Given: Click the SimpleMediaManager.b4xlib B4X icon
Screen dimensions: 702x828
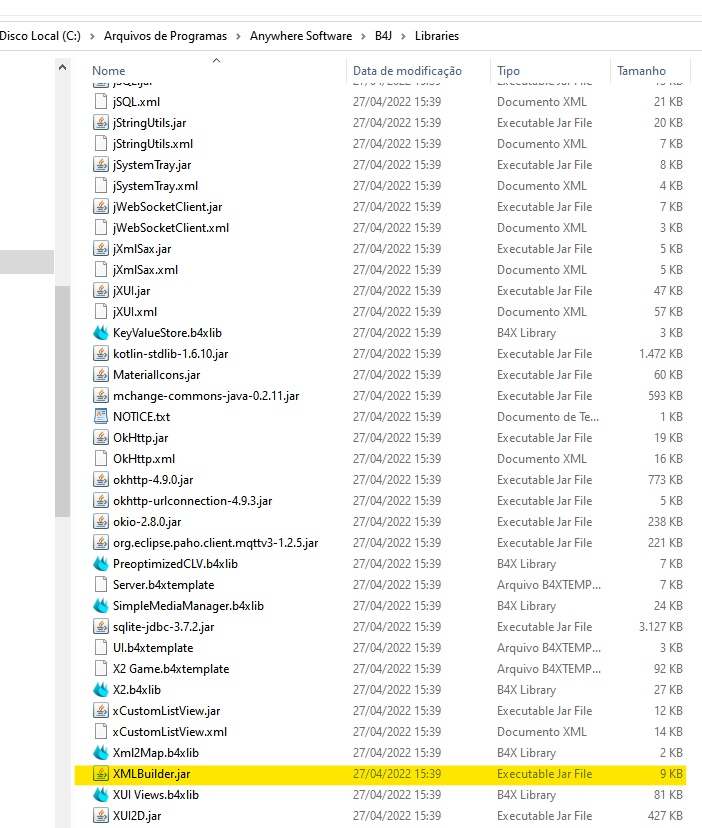Looking at the screenshot, I should pyautogui.click(x=100, y=606).
